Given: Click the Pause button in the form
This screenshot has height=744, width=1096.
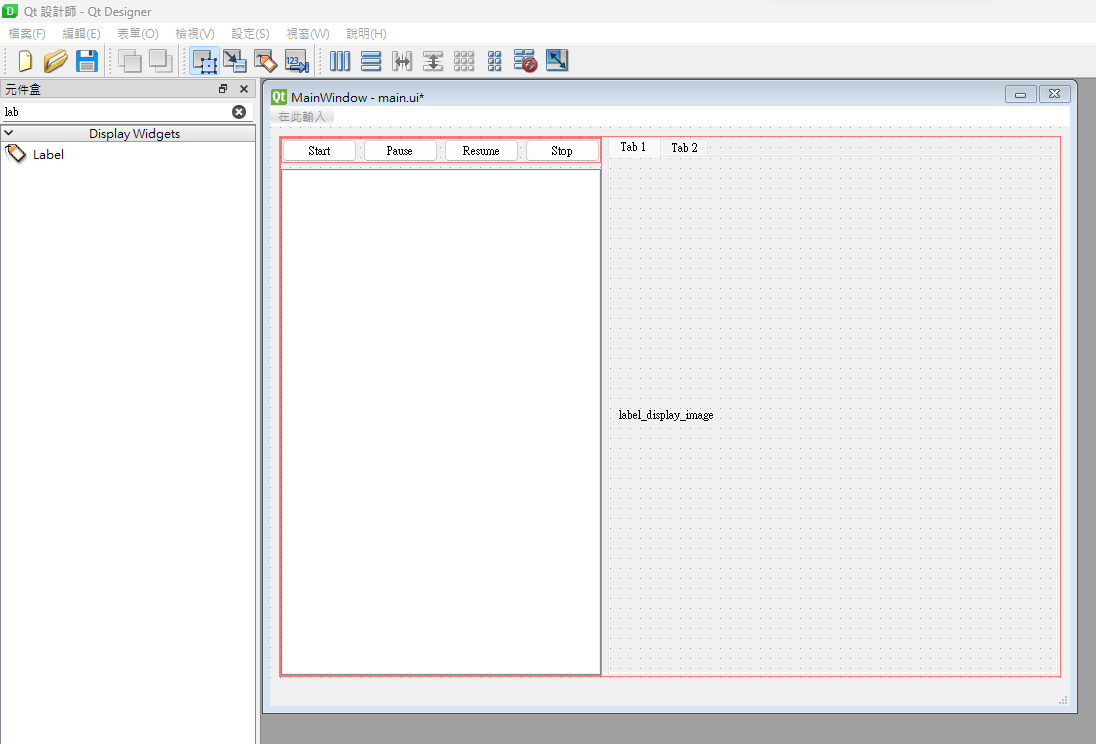Looking at the screenshot, I should coord(400,151).
